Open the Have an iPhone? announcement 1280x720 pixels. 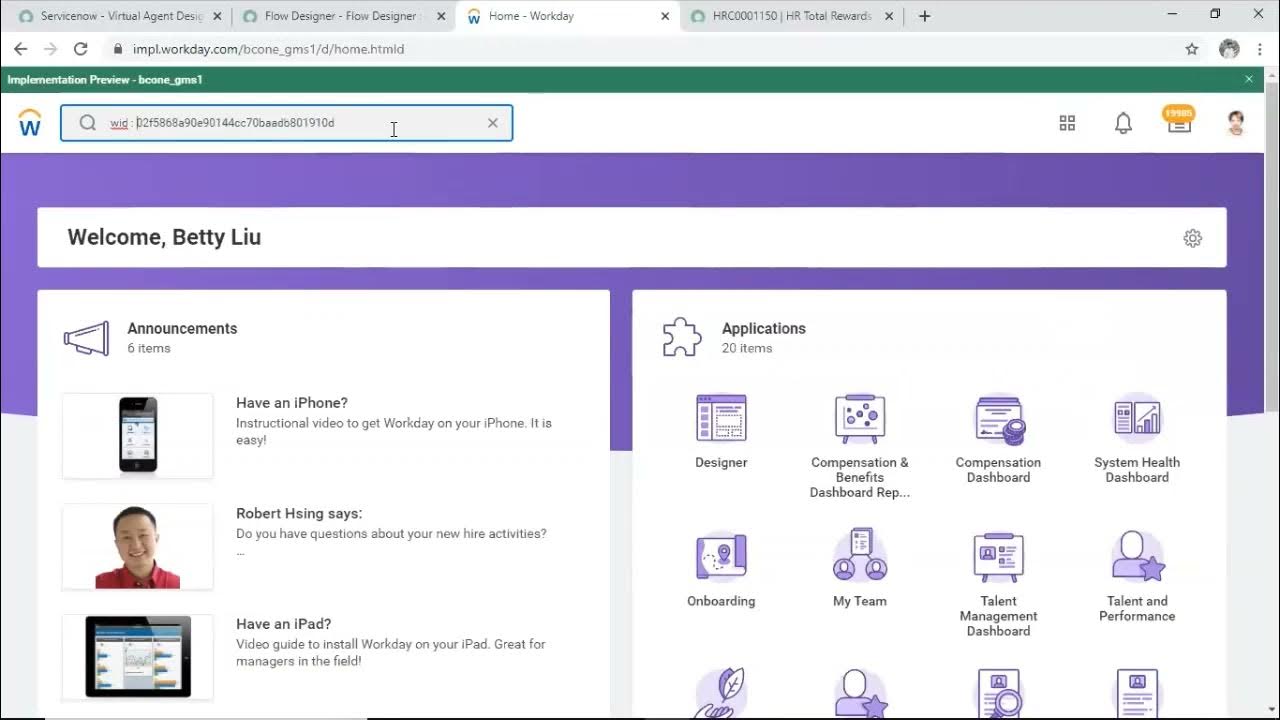(x=292, y=403)
